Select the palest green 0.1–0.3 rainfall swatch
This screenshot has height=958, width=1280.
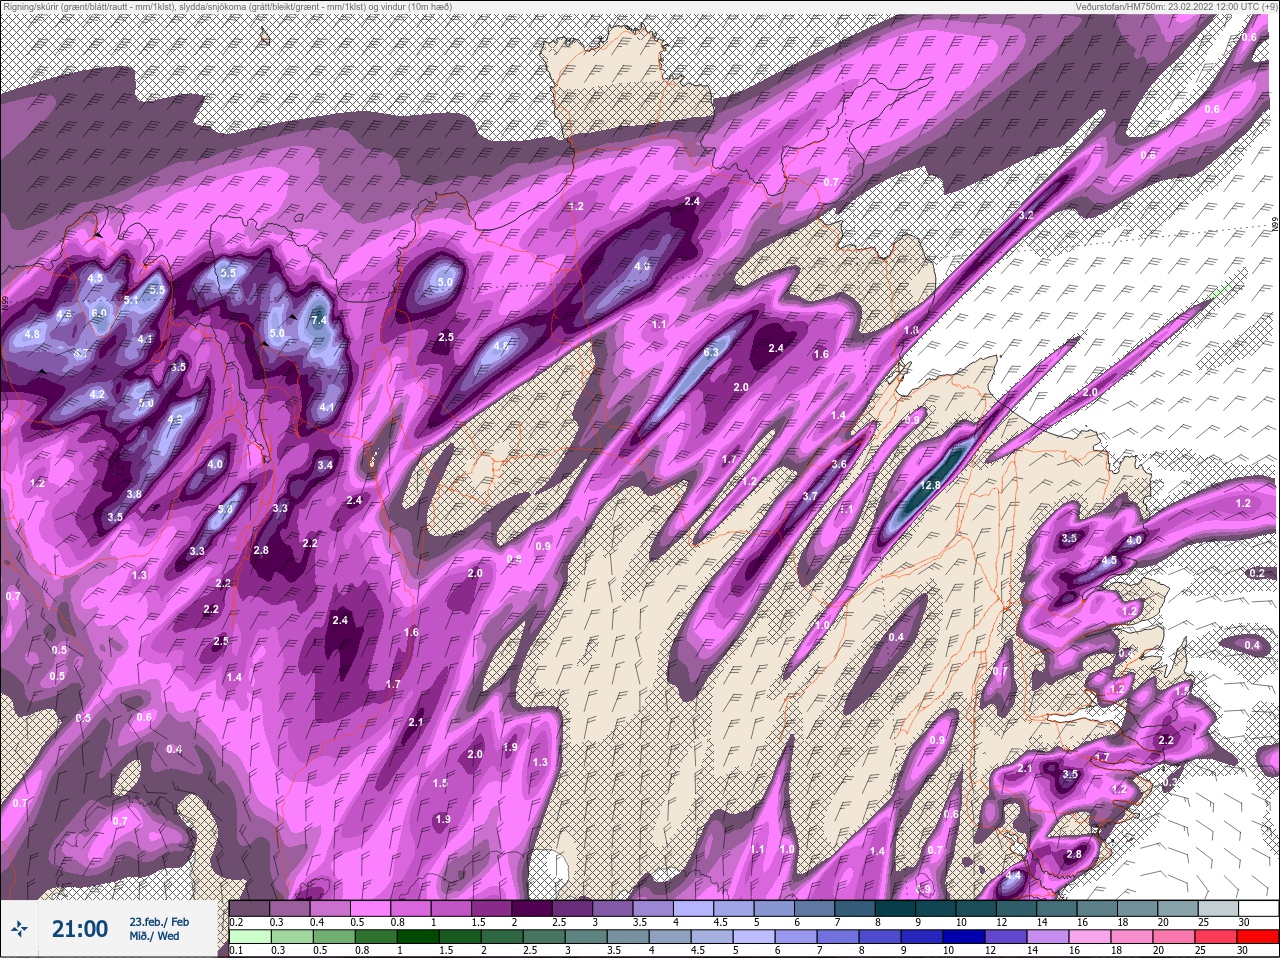(x=249, y=937)
